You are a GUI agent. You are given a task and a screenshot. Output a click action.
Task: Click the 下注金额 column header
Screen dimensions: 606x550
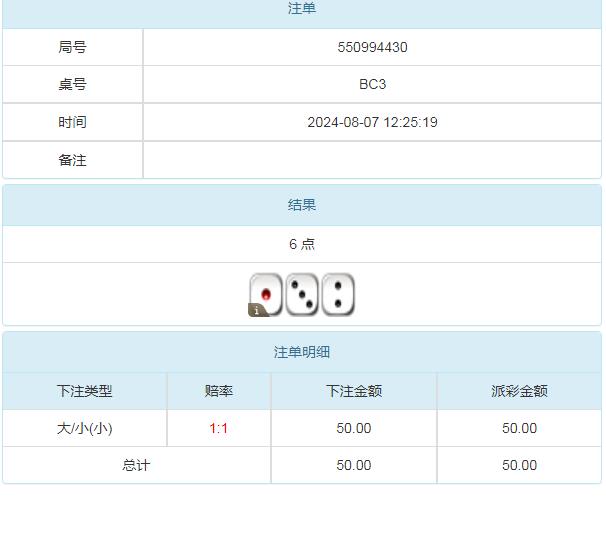pos(354,391)
